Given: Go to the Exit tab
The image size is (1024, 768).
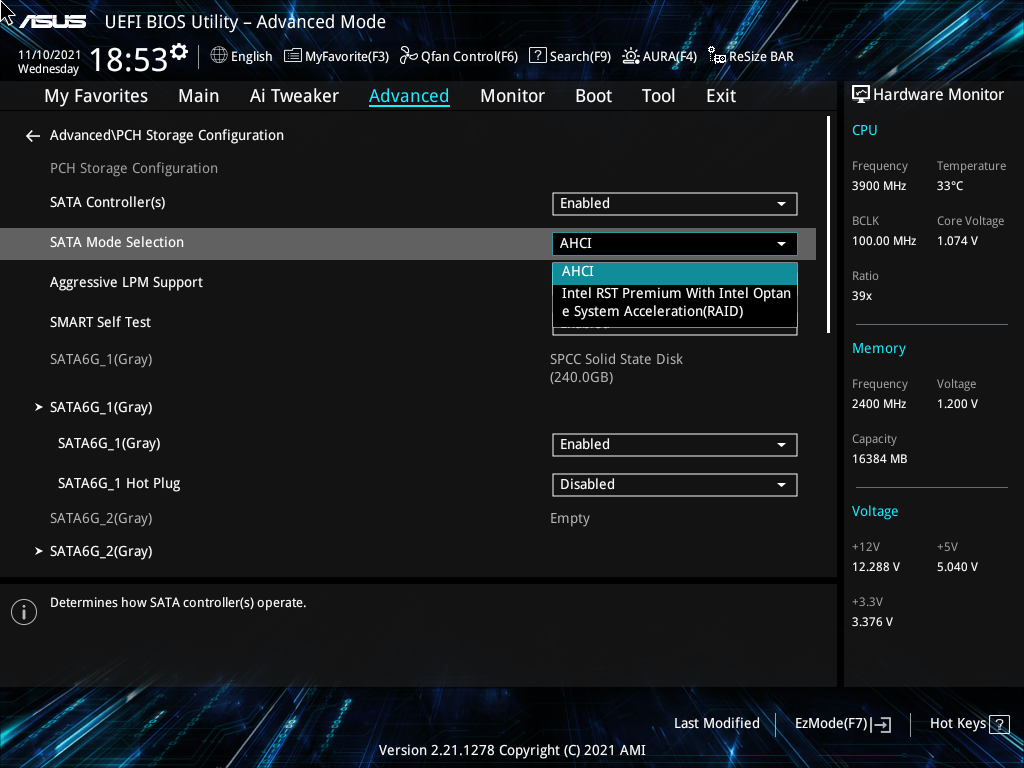Looking at the screenshot, I should click(x=721, y=96).
